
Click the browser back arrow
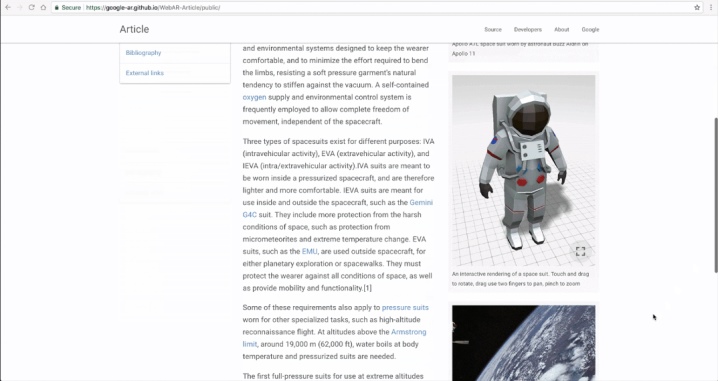[8, 7]
